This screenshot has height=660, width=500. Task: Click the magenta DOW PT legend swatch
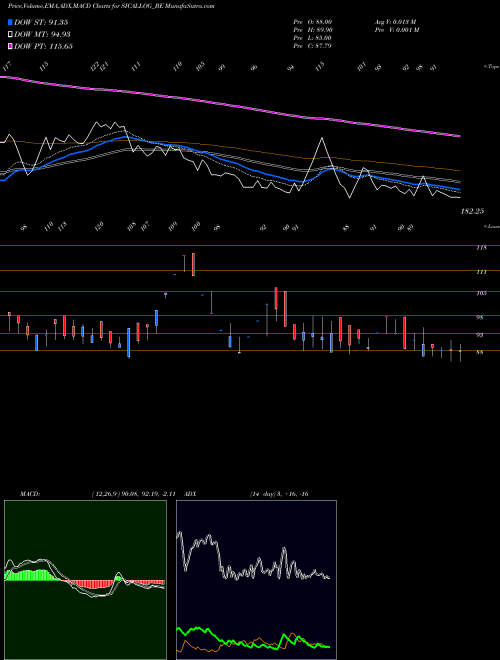point(11,46)
